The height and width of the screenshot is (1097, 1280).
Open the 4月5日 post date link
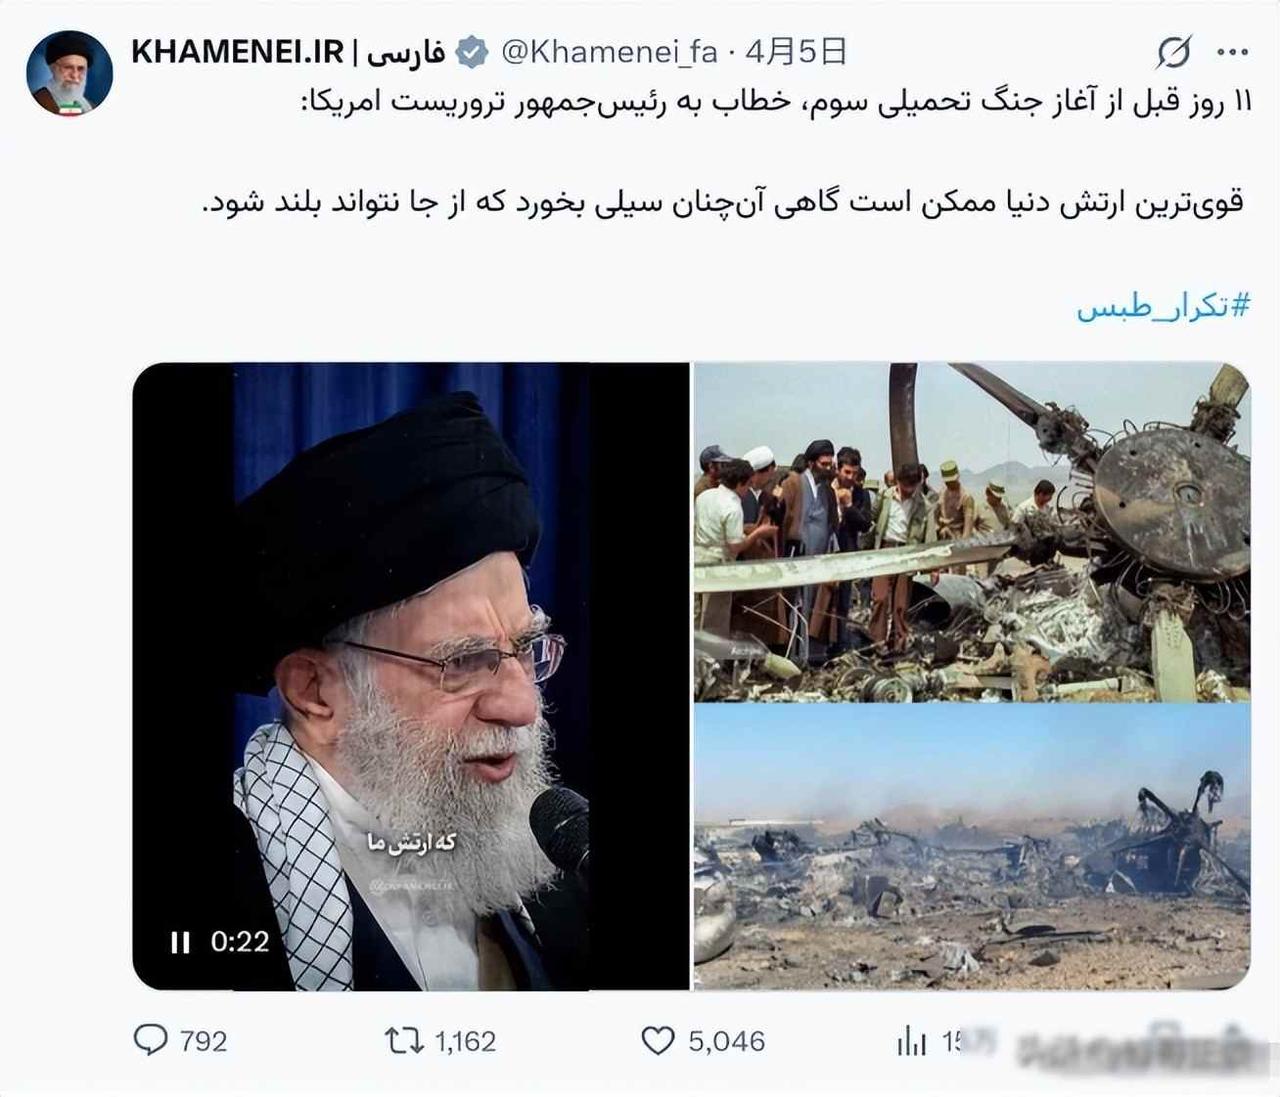coord(796,51)
